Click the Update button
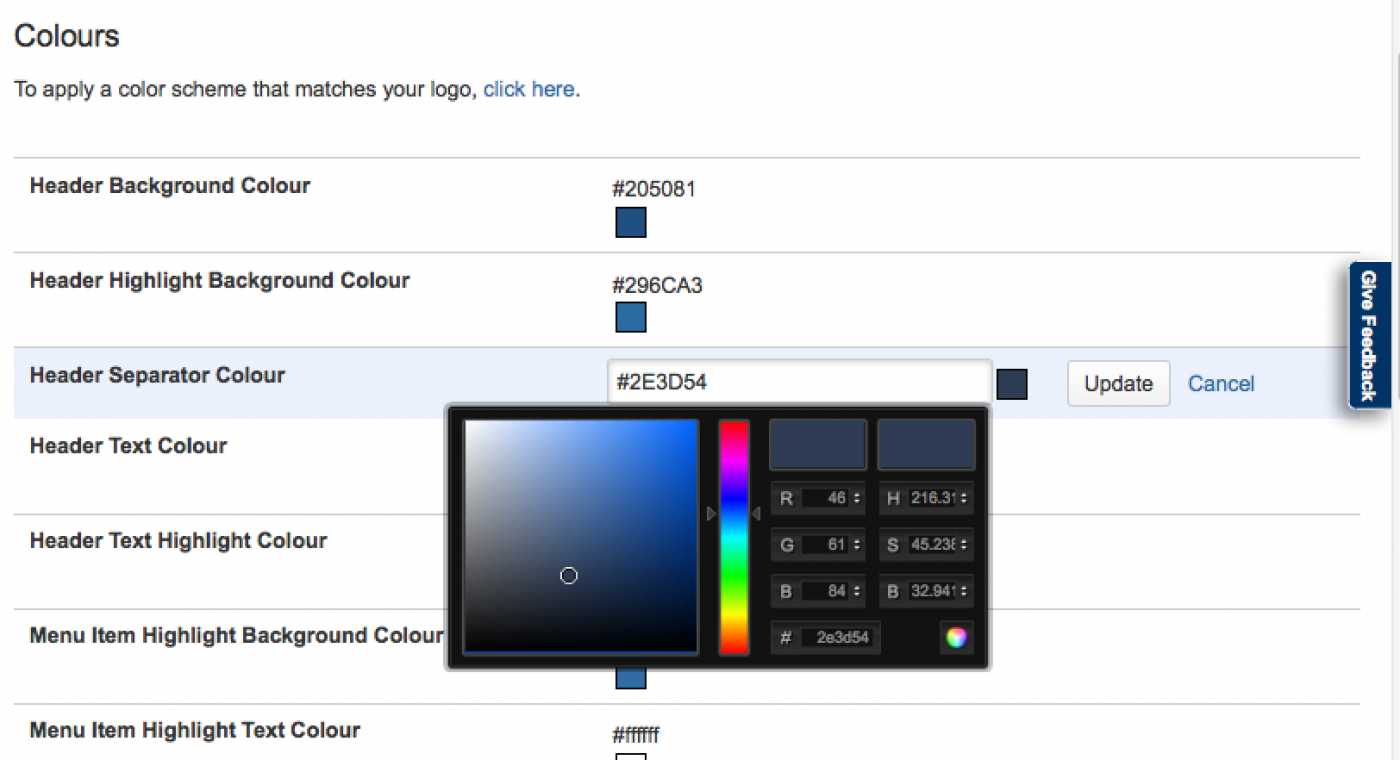Viewport: 1400px width, 760px height. pyautogui.click(x=1118, y=384)
